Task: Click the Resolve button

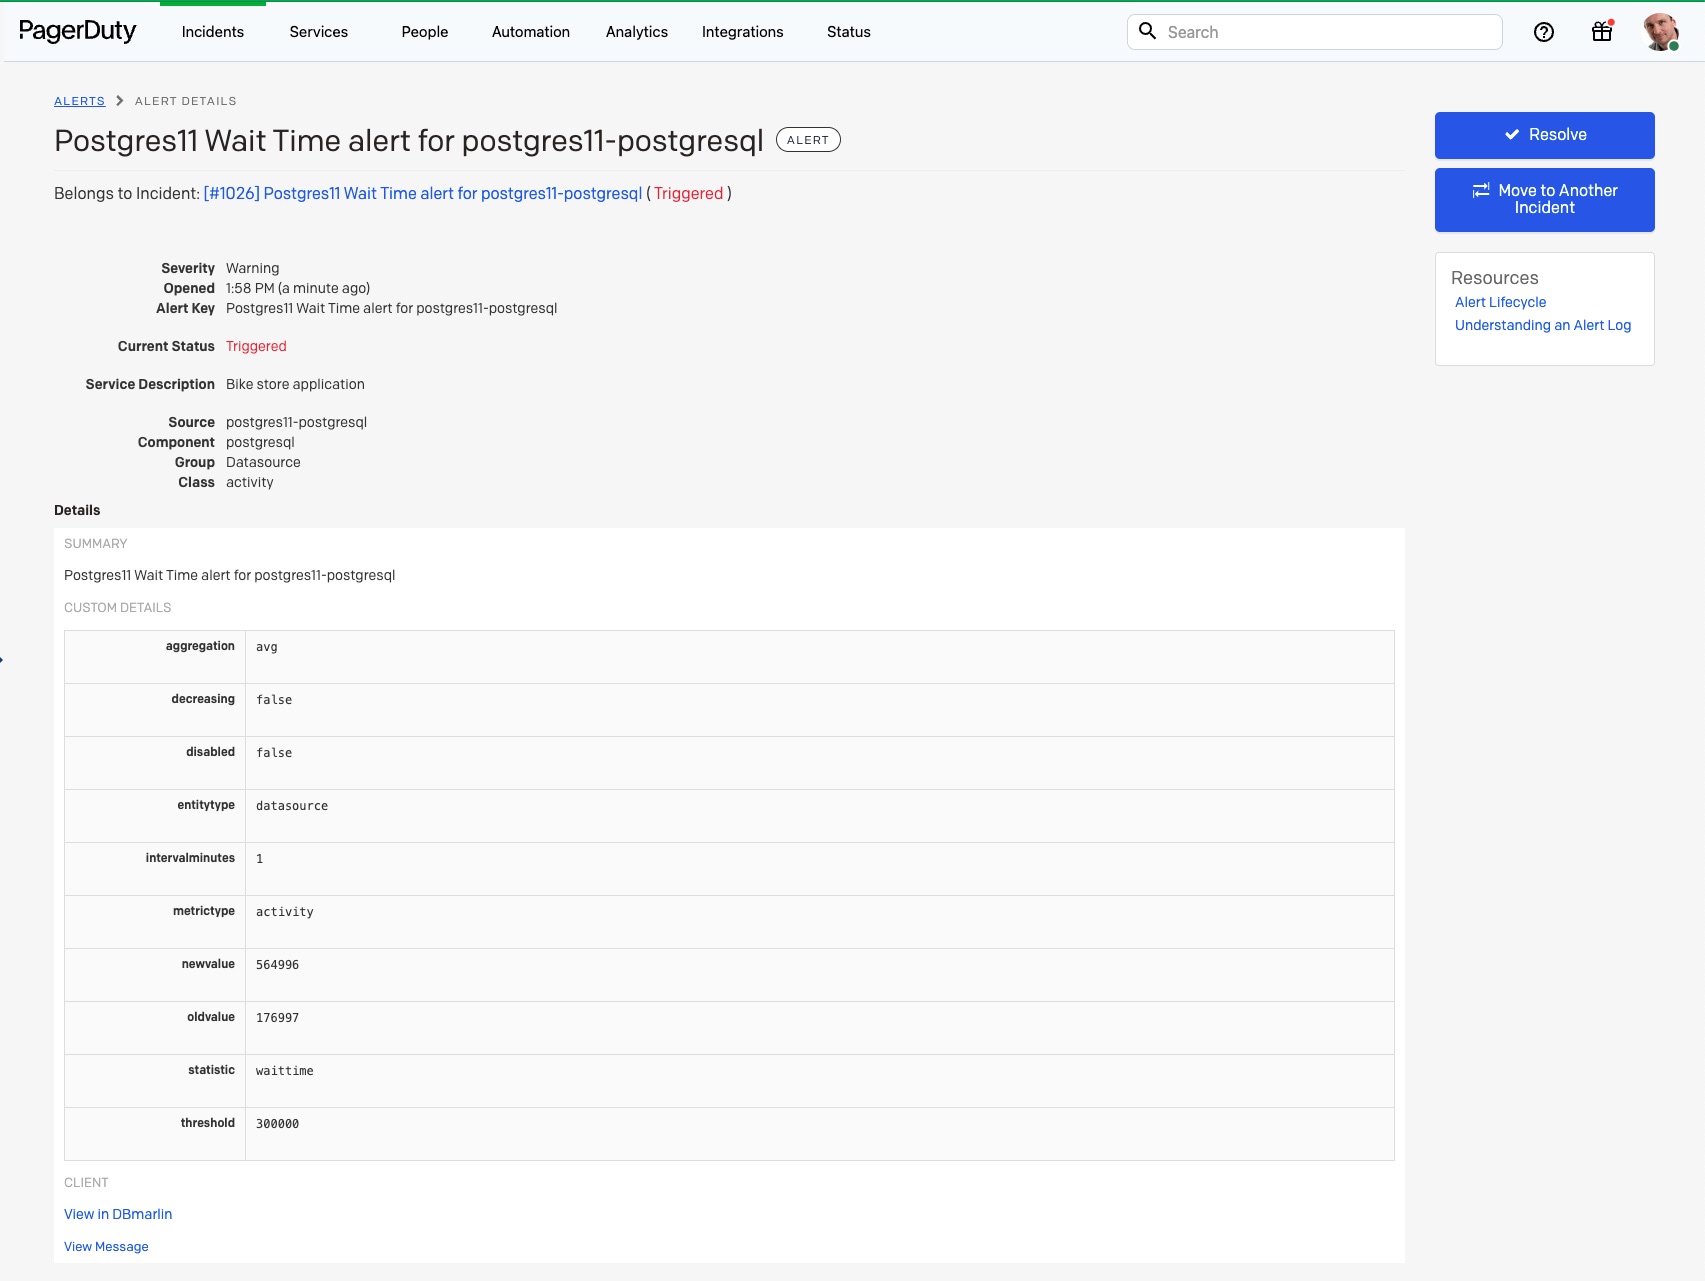Action: 1544,135
